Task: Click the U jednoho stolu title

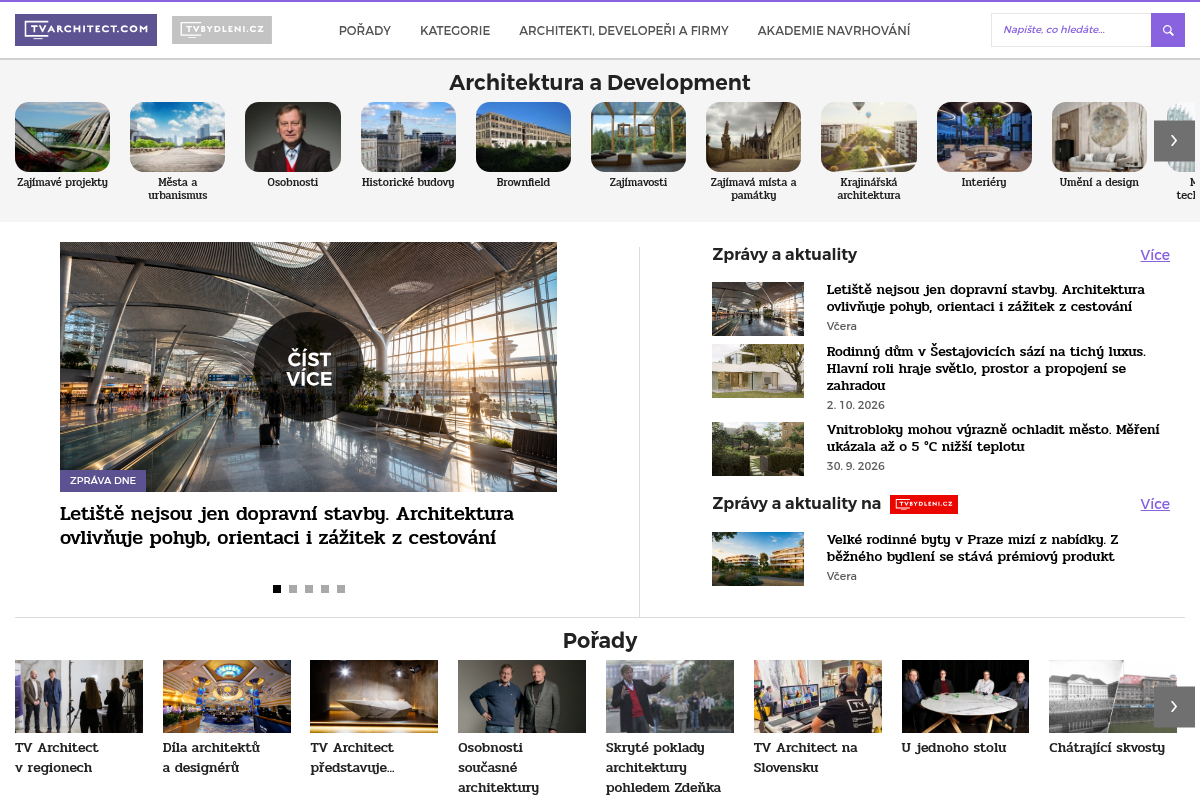Action: 954,748
